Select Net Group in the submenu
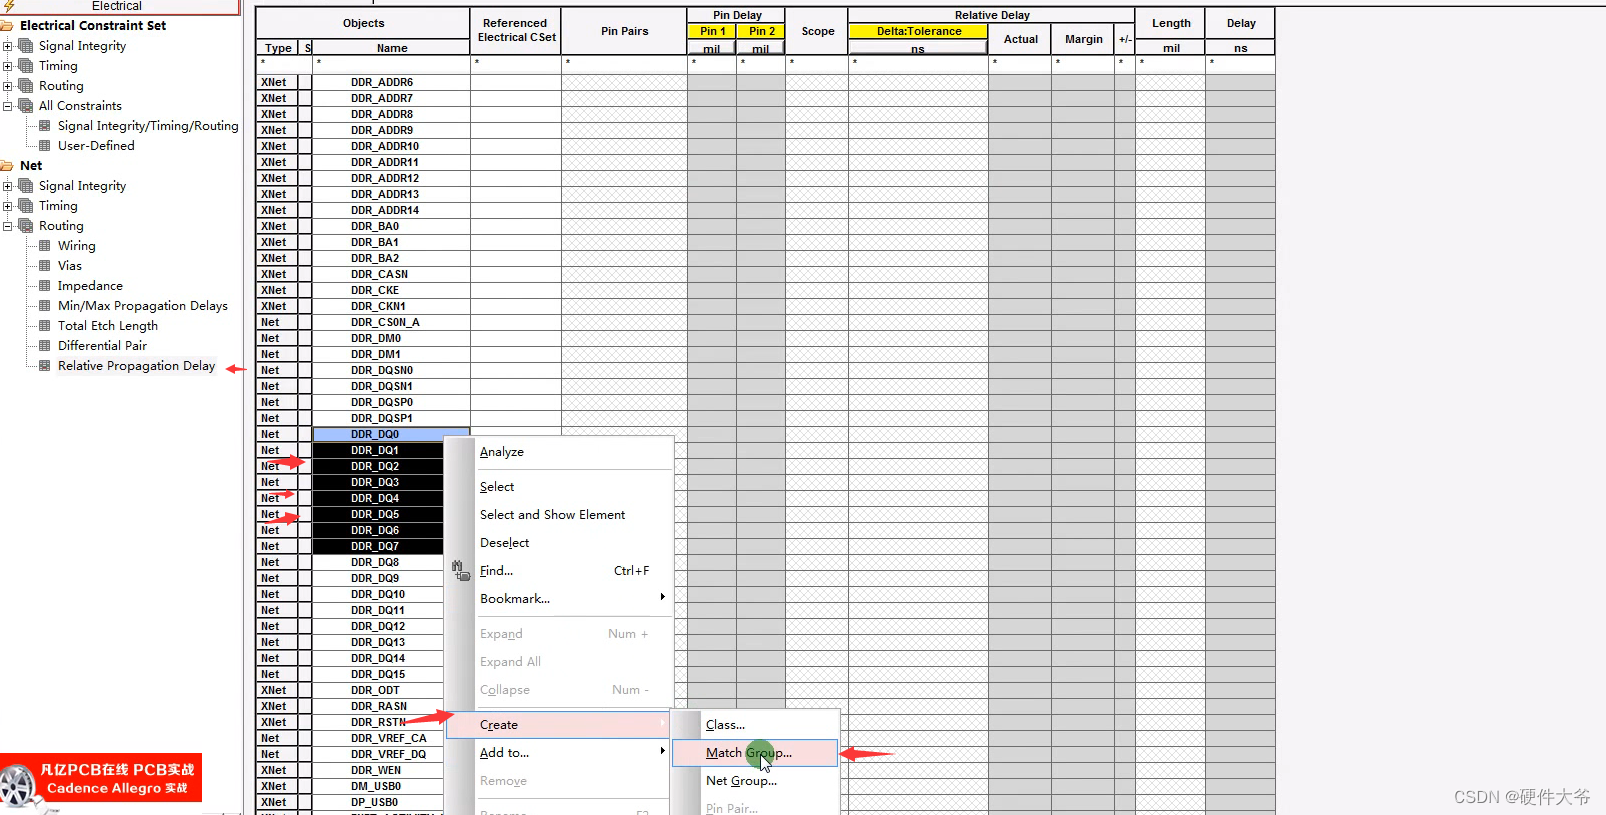 pos(741,781)
